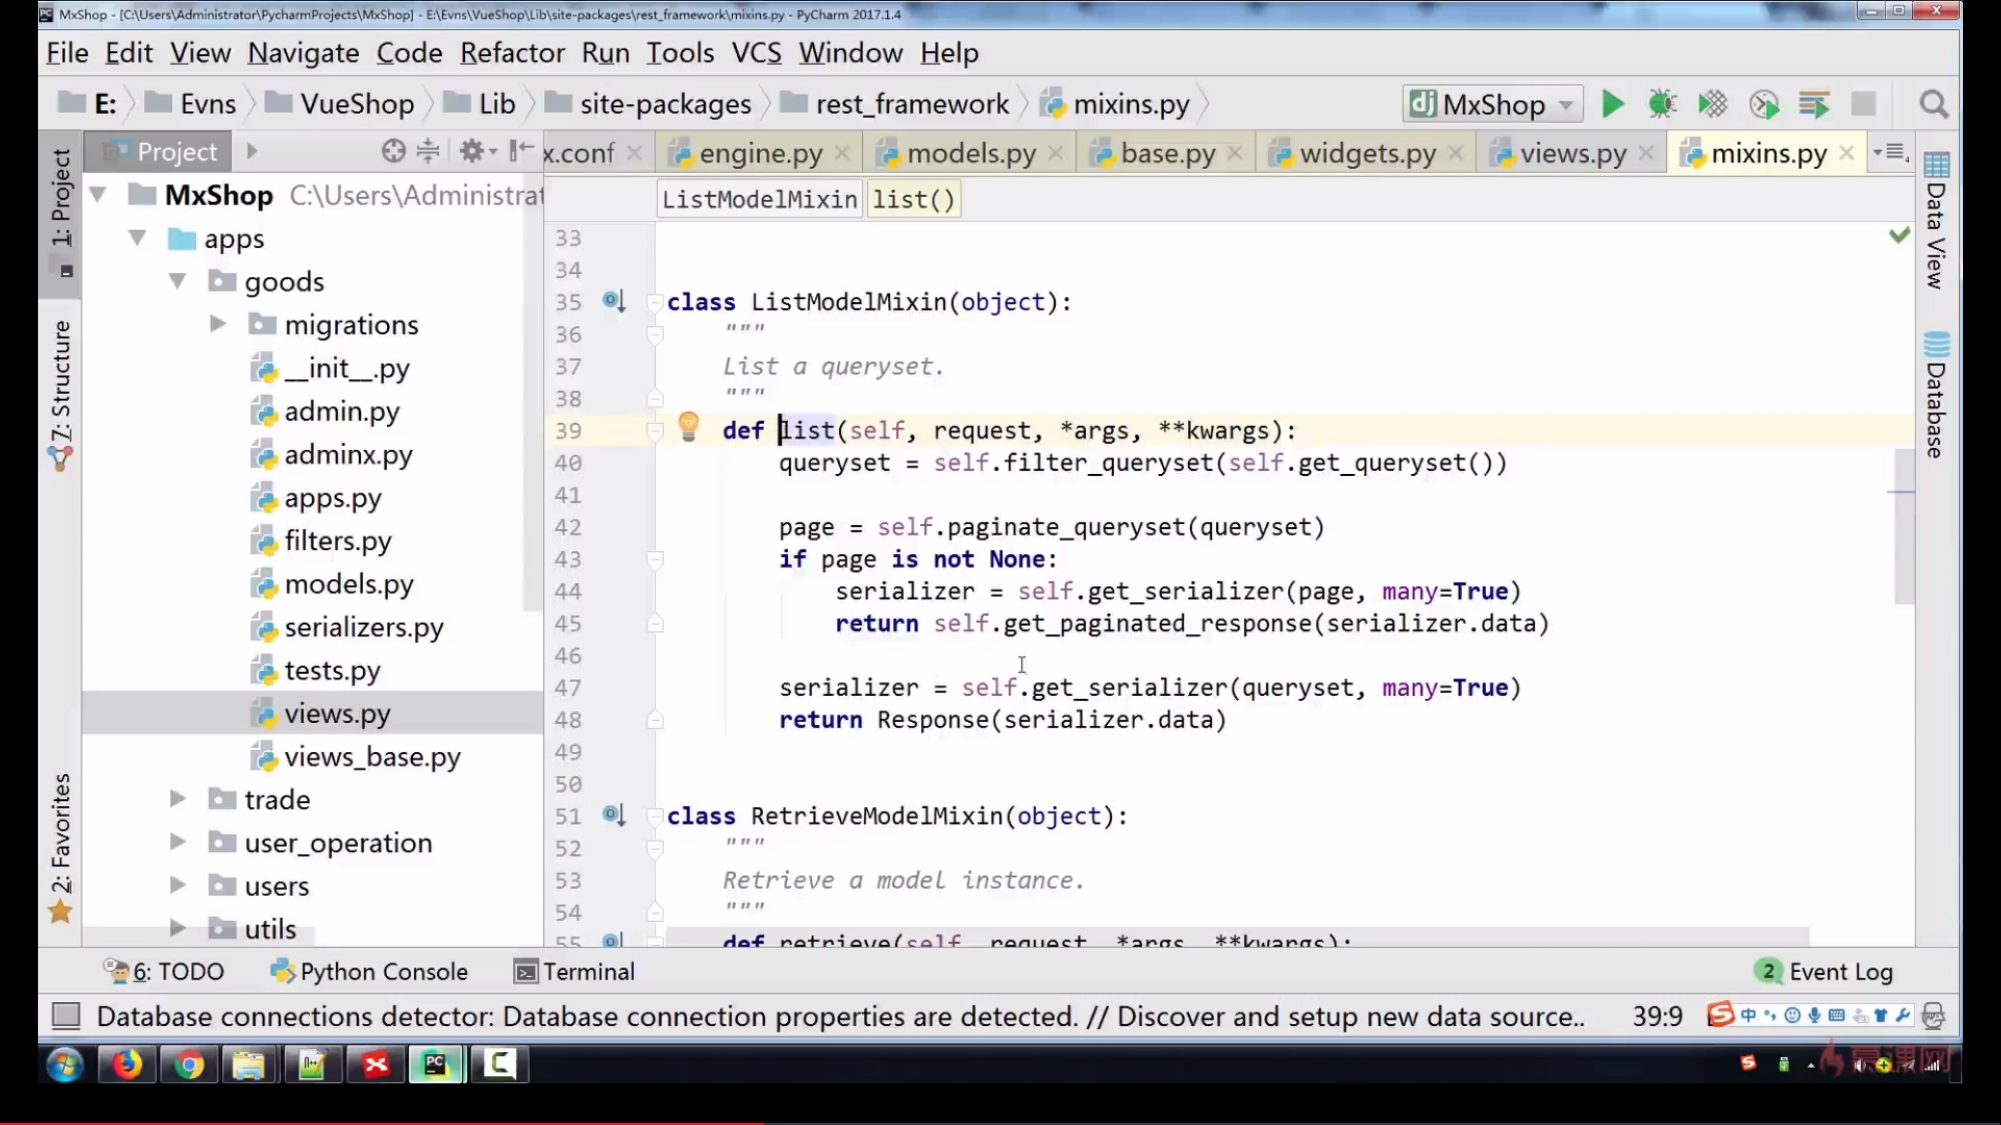Open the Event Log
This screenshot has width=2001, height=1125.
1825,971
